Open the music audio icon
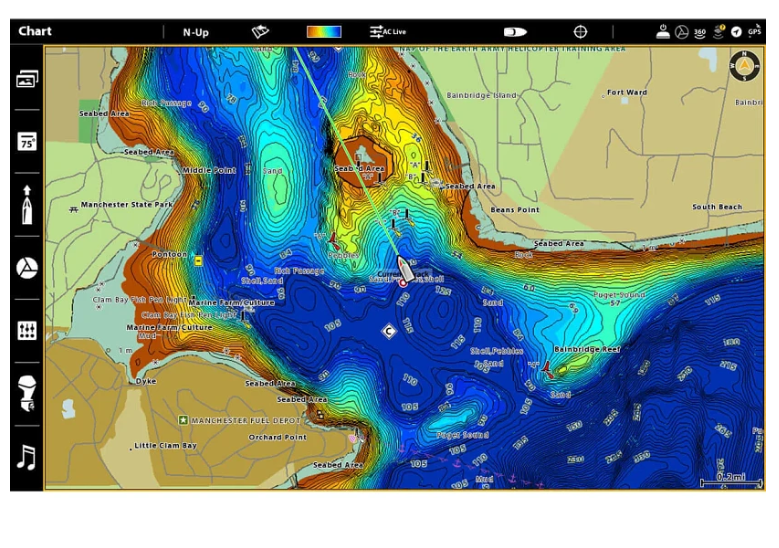The width and height of the screenshot is (779, 548). [x=27, y=457]
